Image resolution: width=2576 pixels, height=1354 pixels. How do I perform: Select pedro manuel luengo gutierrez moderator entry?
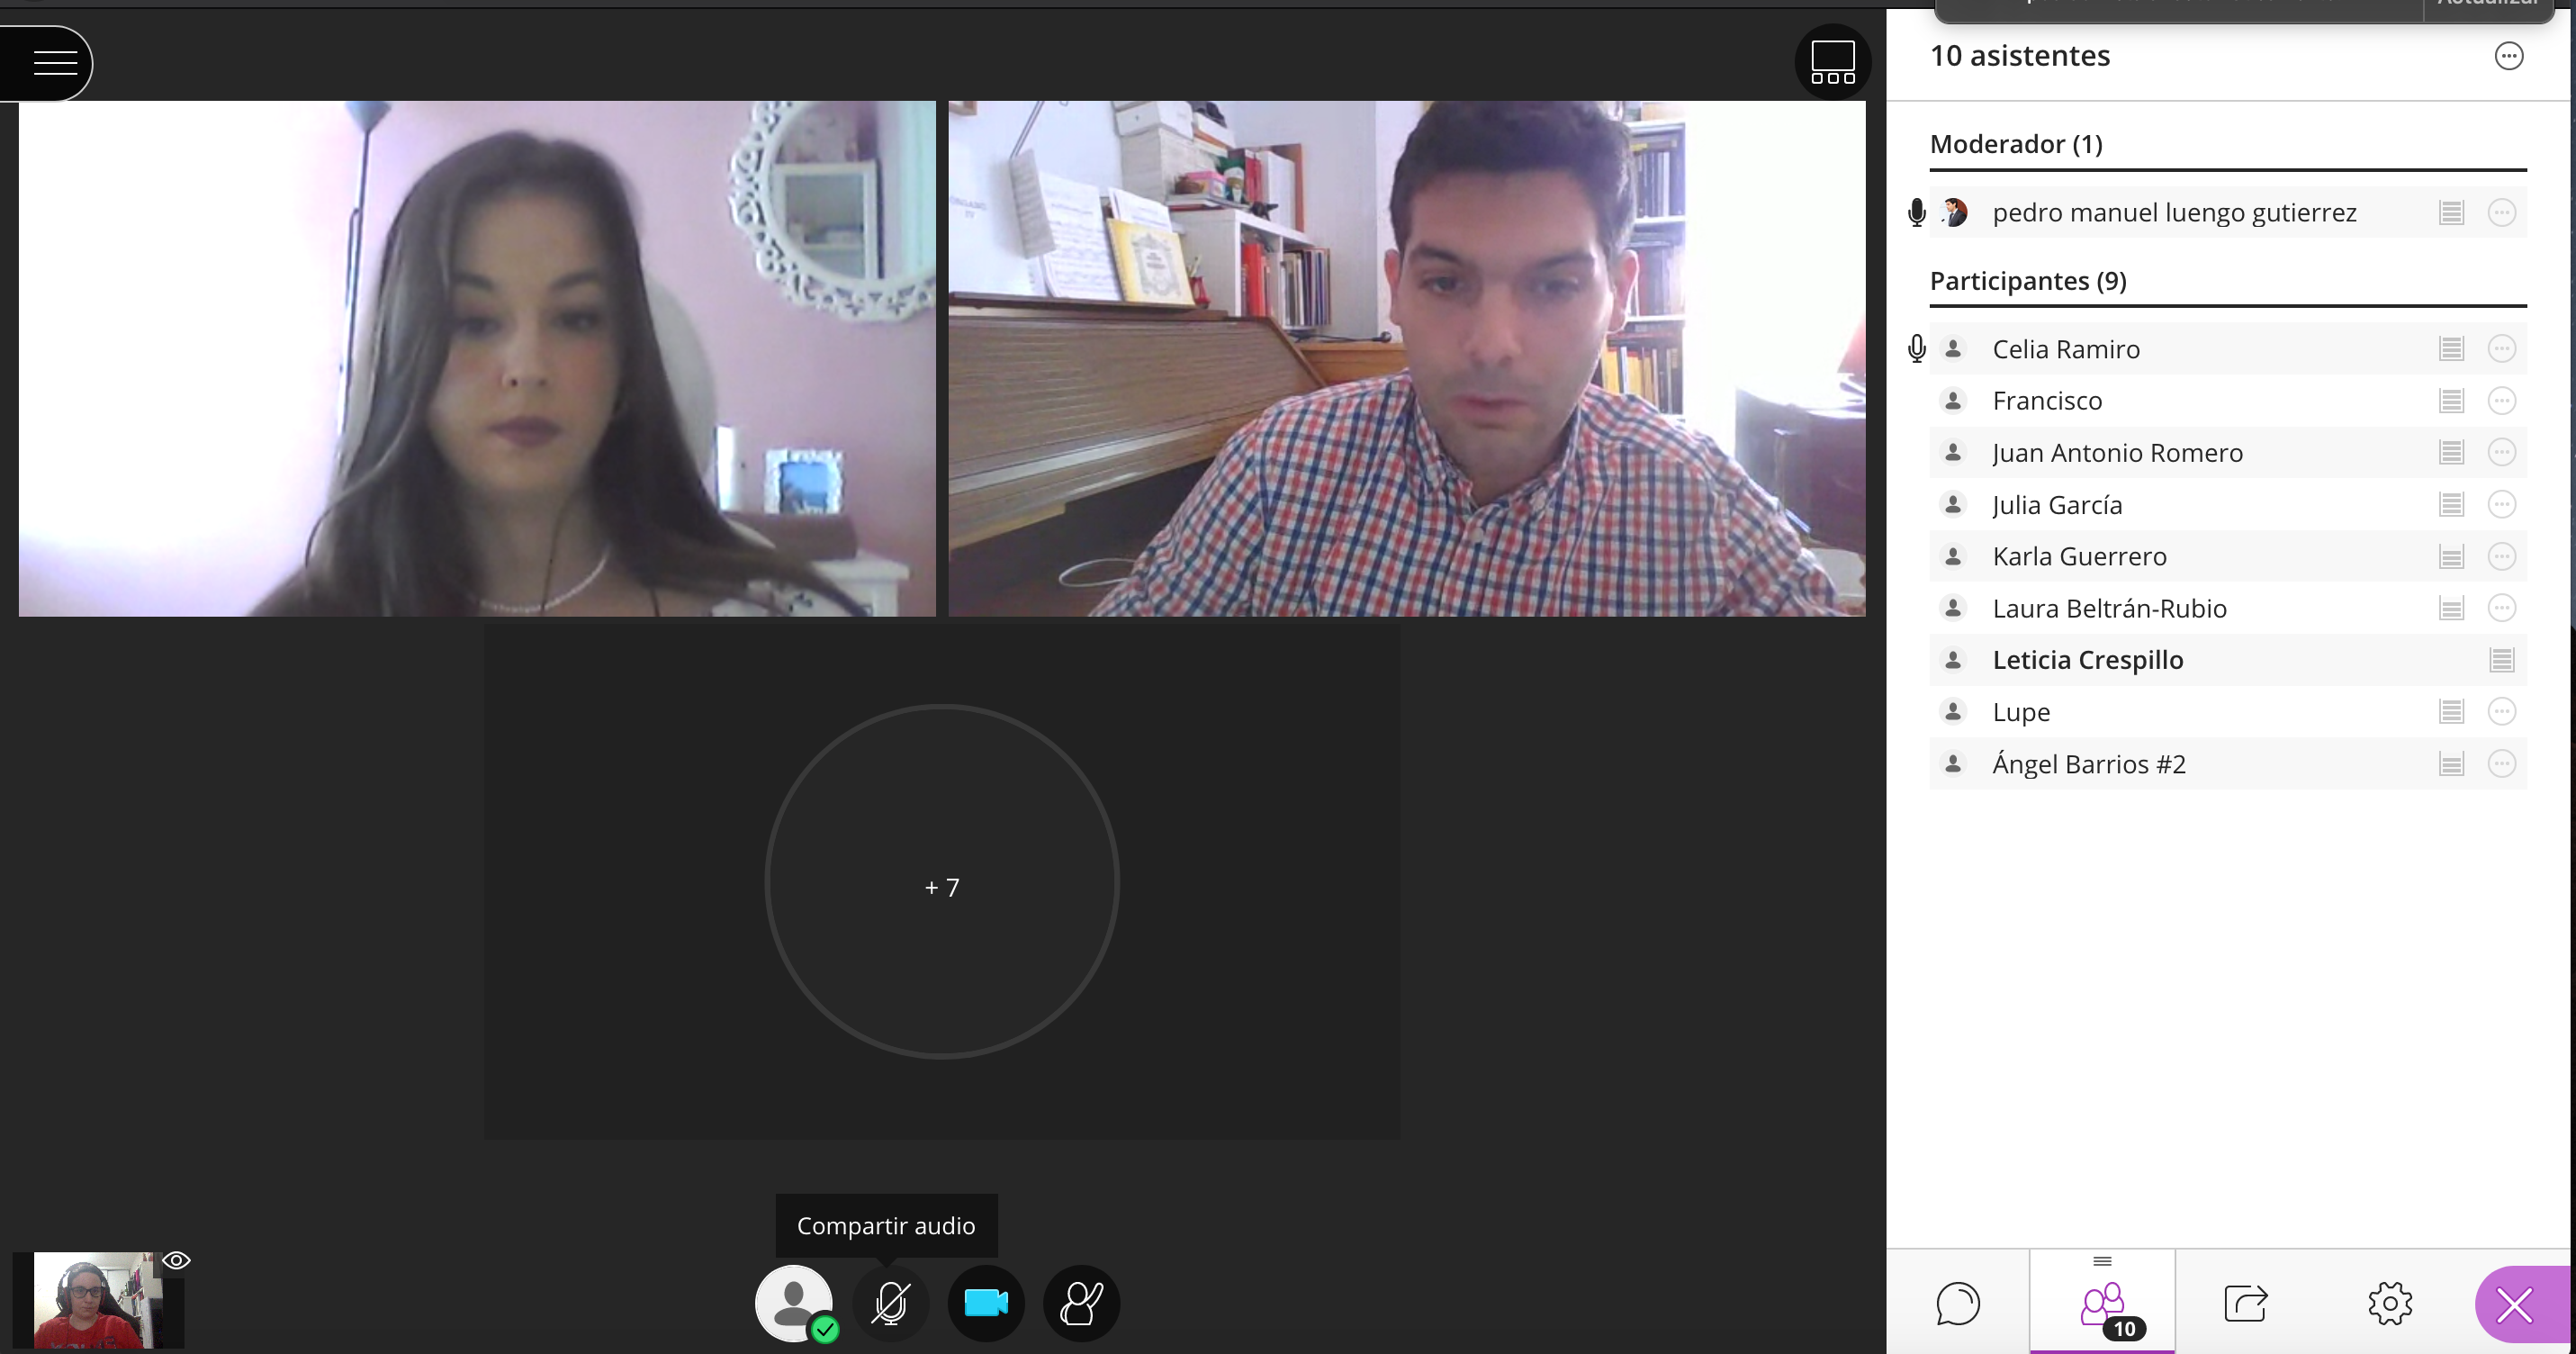2173,213
